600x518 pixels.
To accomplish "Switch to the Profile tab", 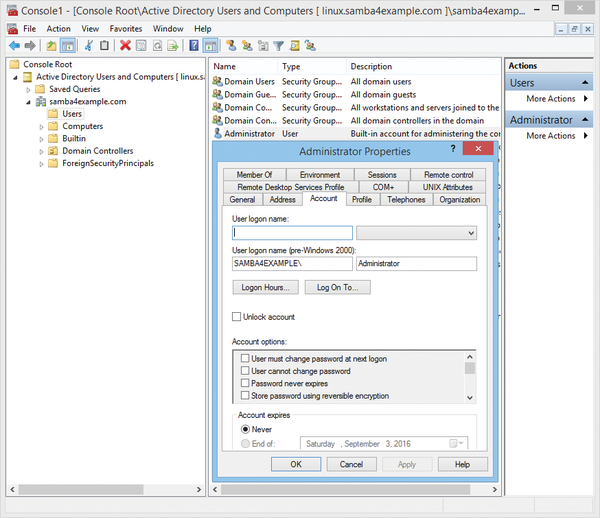I will tap(362, 199).
